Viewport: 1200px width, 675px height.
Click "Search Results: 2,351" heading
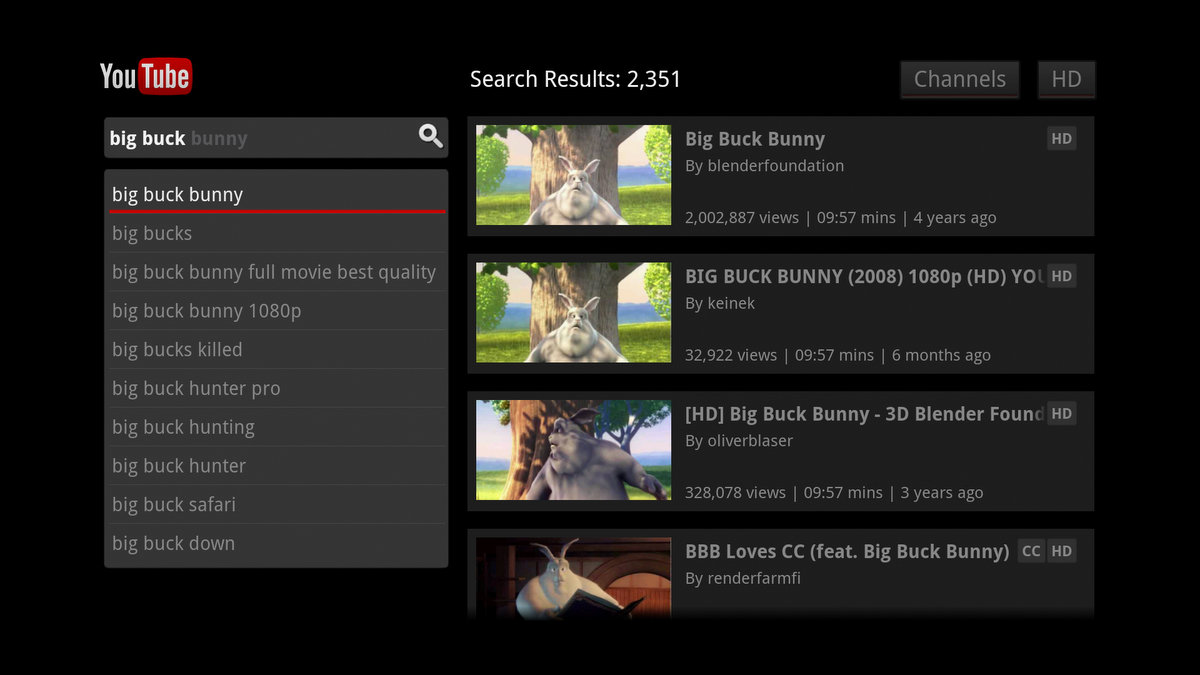coord(575,79)
